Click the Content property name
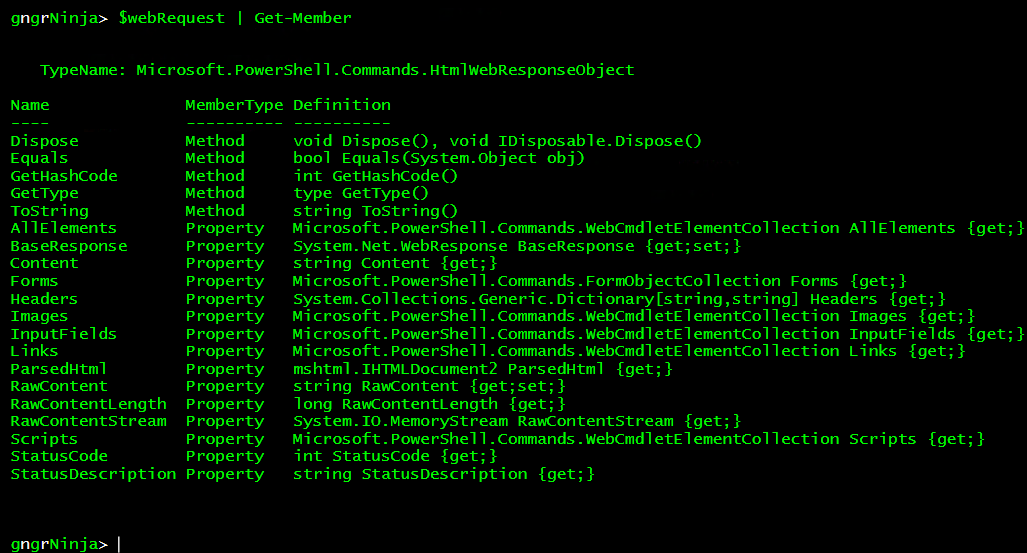 (x=44, y=263)
